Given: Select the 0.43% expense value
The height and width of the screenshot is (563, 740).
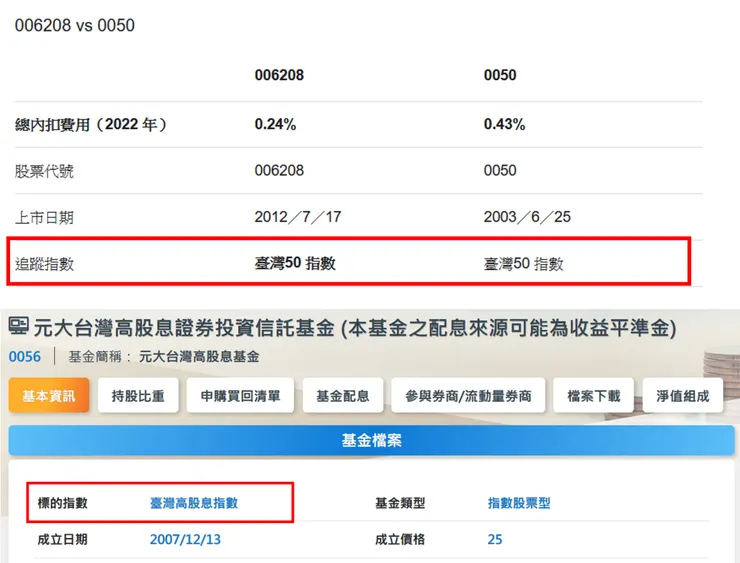Looking at the screenshot, I should 505,124.
